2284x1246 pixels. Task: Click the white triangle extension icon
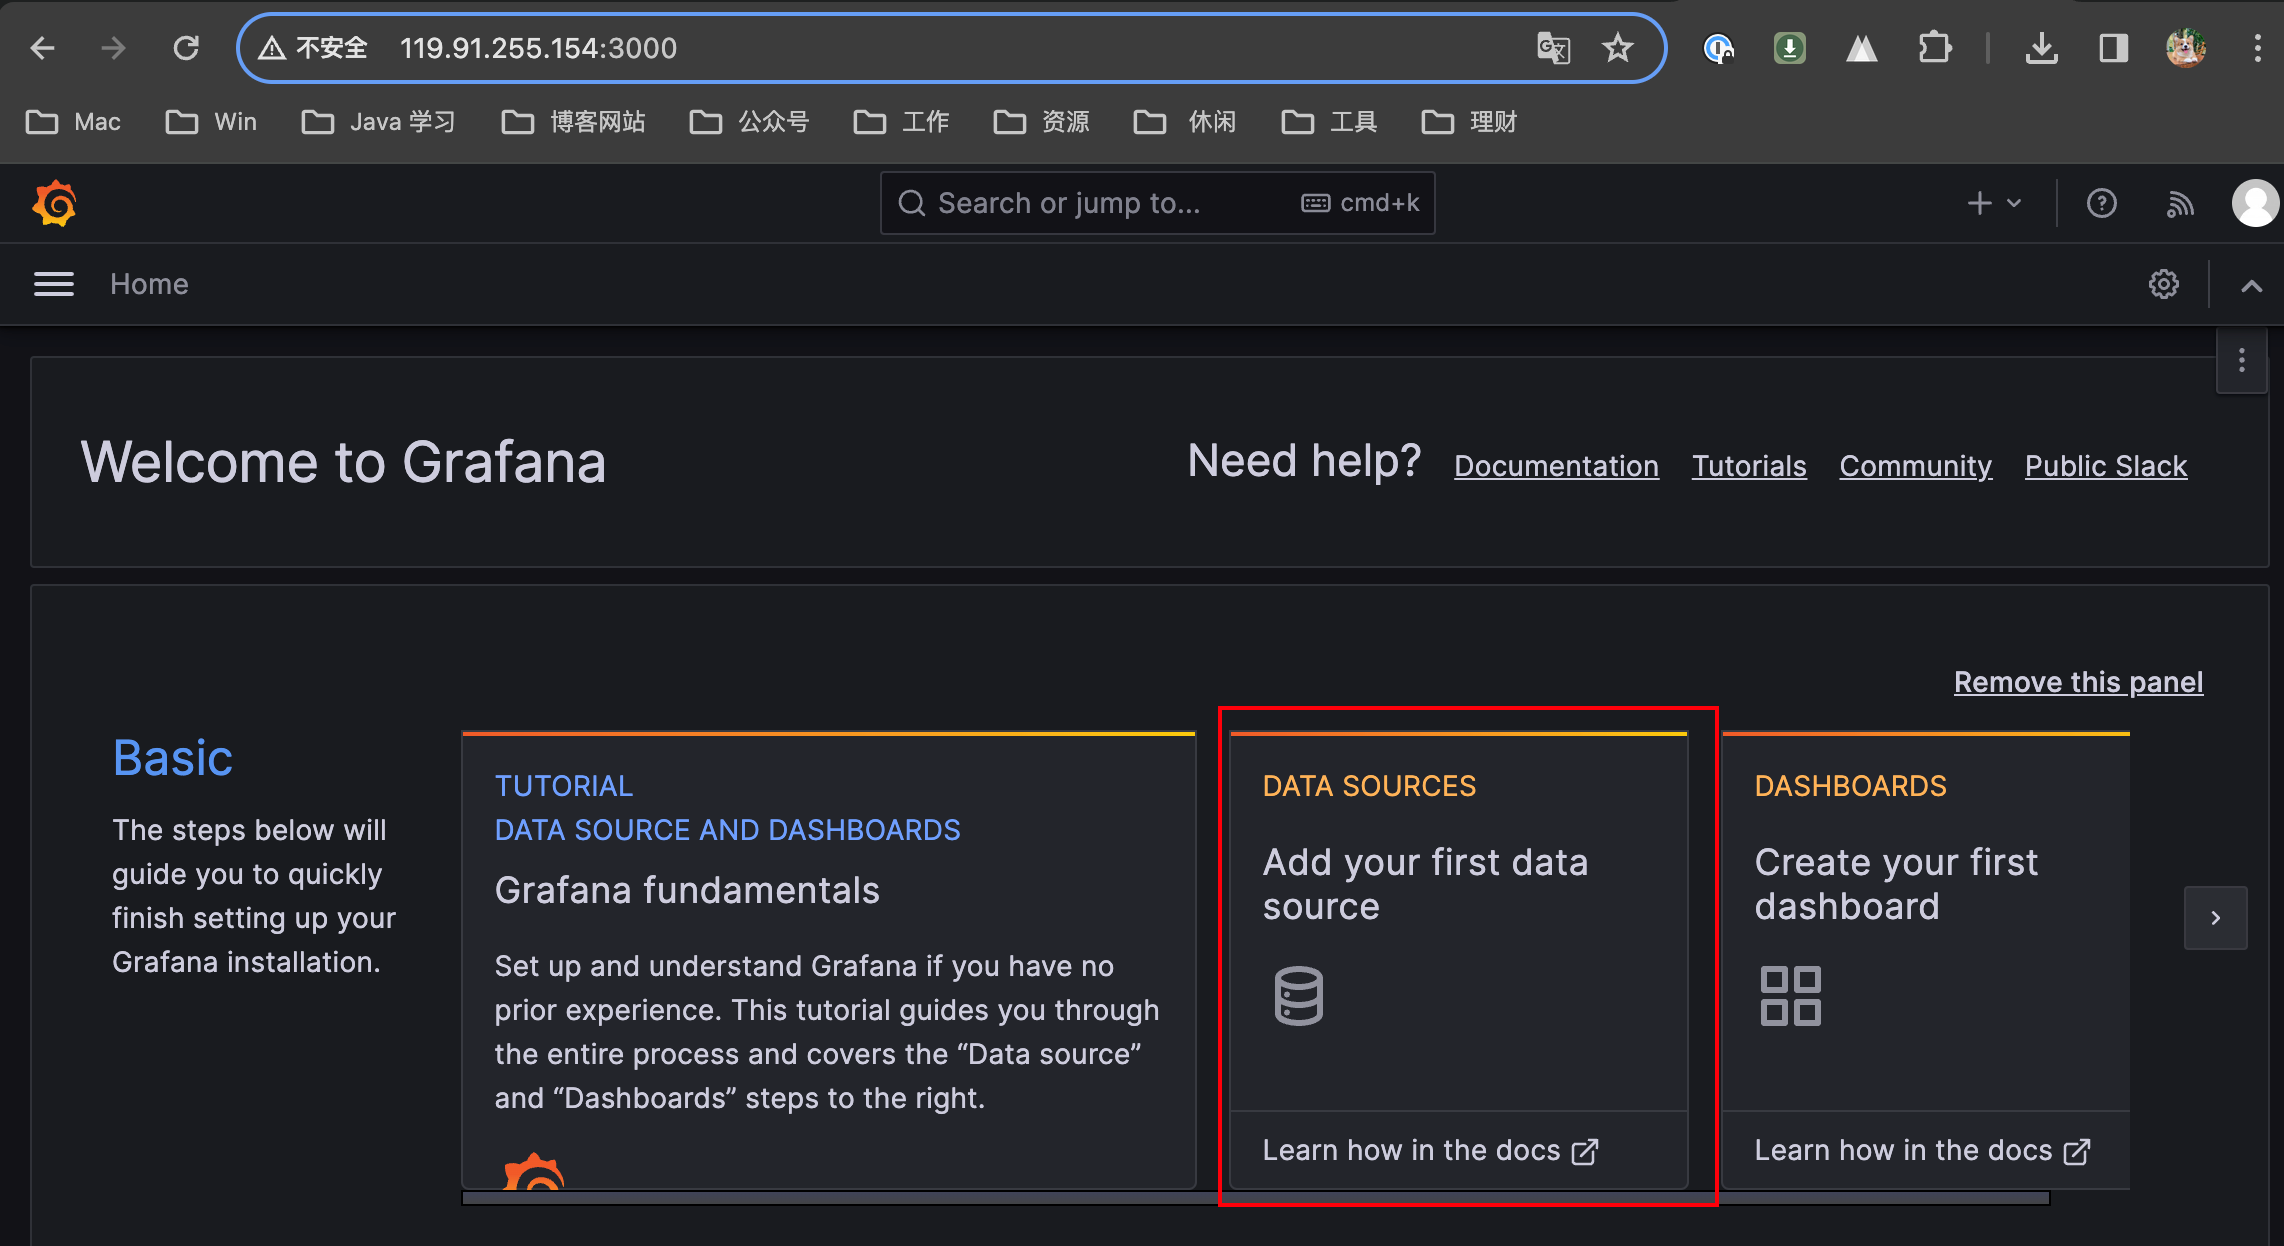(x=1861, y=48)
